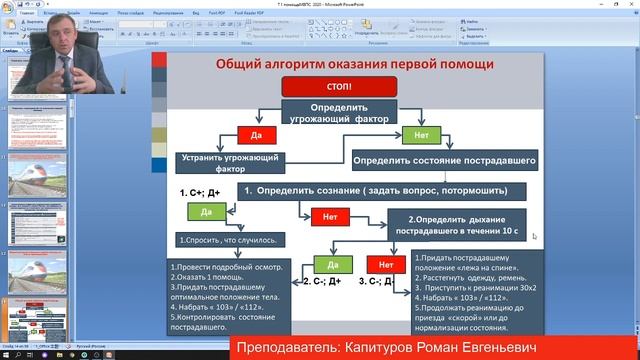Screen dimensions: 640x360
Task: Open customize quick access toolbar arrow
Action: click(x=48, y=4)
